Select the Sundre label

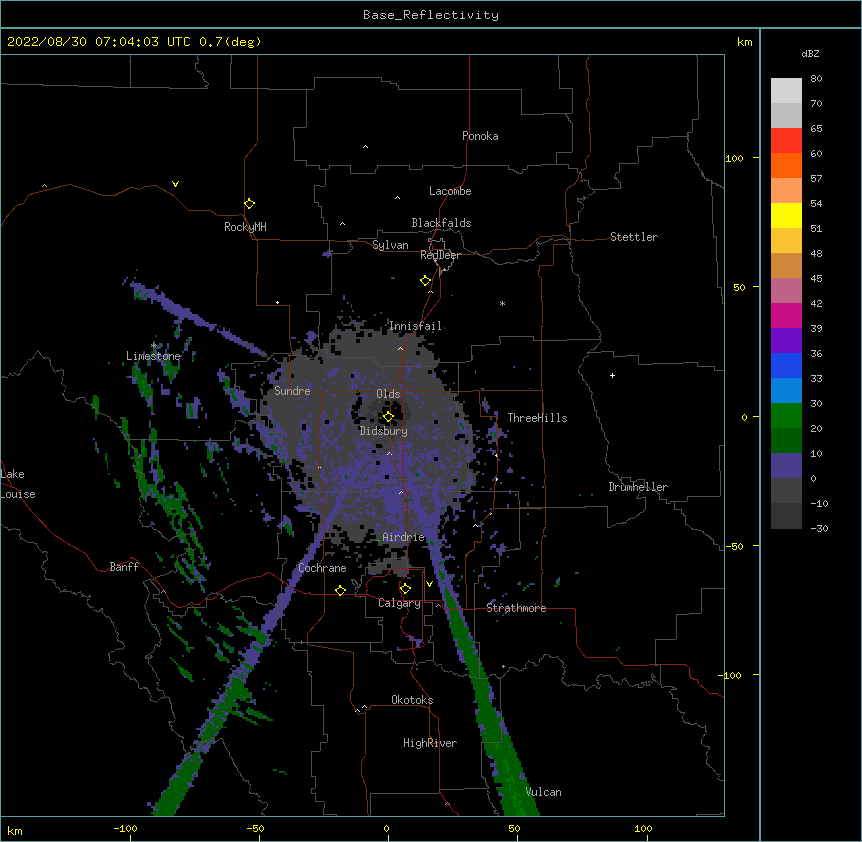pos(292,391)
